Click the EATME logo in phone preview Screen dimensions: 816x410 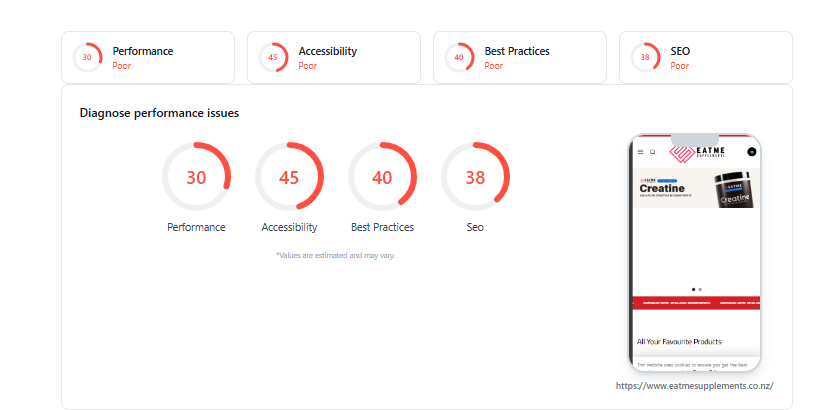pos(697,152)
